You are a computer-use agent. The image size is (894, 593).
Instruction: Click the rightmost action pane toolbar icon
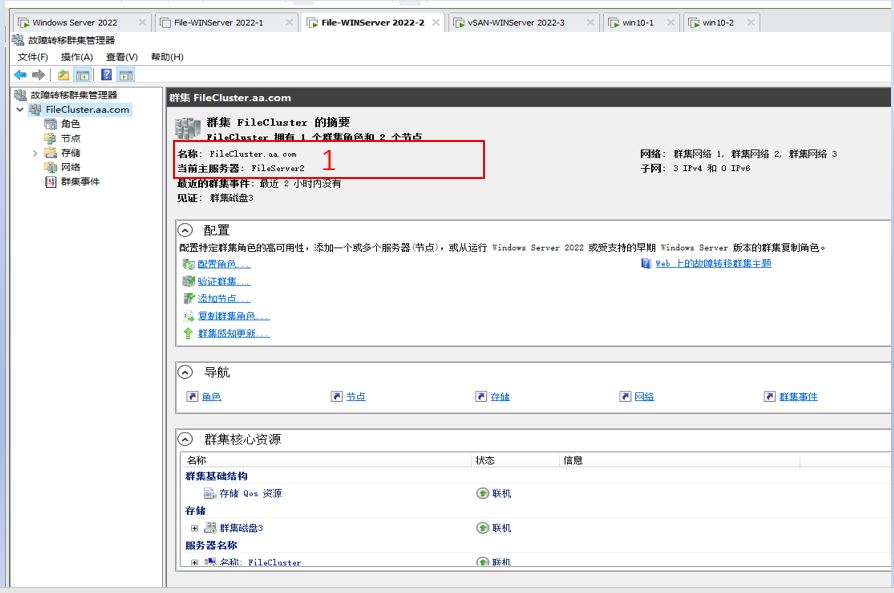(x=127, y=76)
